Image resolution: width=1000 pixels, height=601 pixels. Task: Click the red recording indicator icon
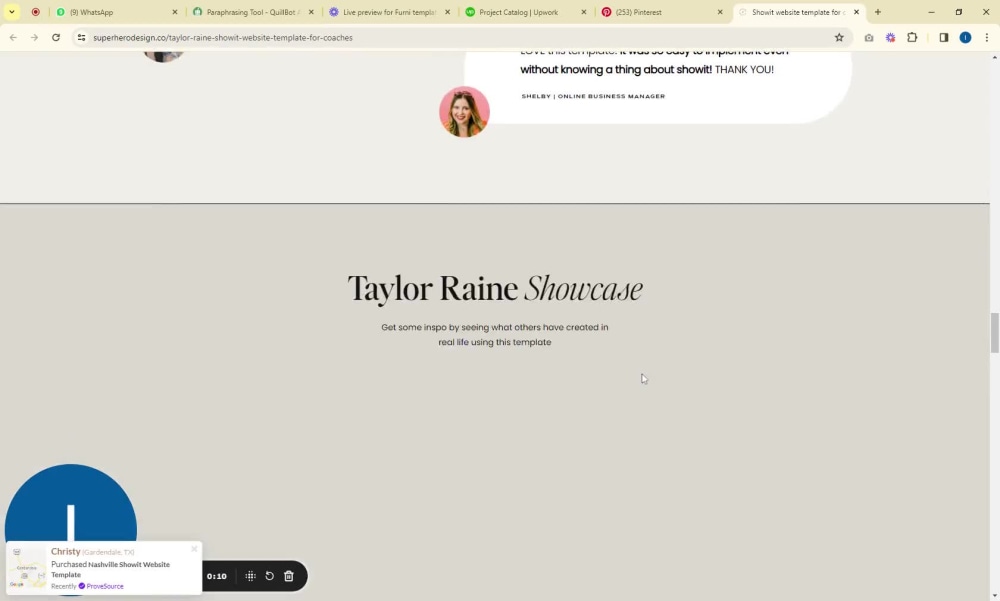click(36, 12)
